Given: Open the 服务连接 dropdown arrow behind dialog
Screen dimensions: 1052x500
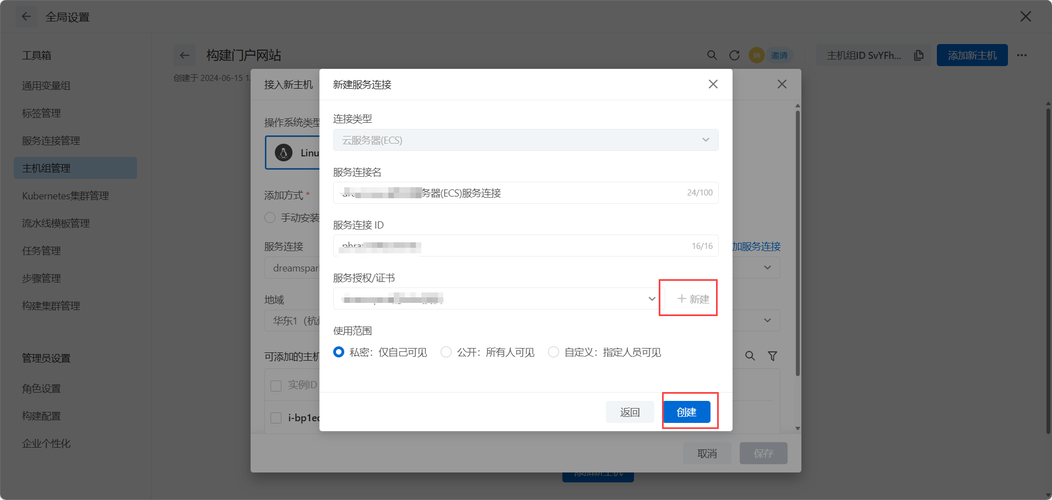Looking at the screenshot, I should click(x=768, y=268).
